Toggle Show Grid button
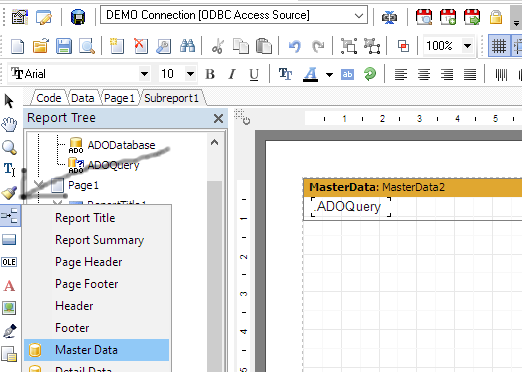522x372 pixels. pyautogui.click(x=499, y=46)
